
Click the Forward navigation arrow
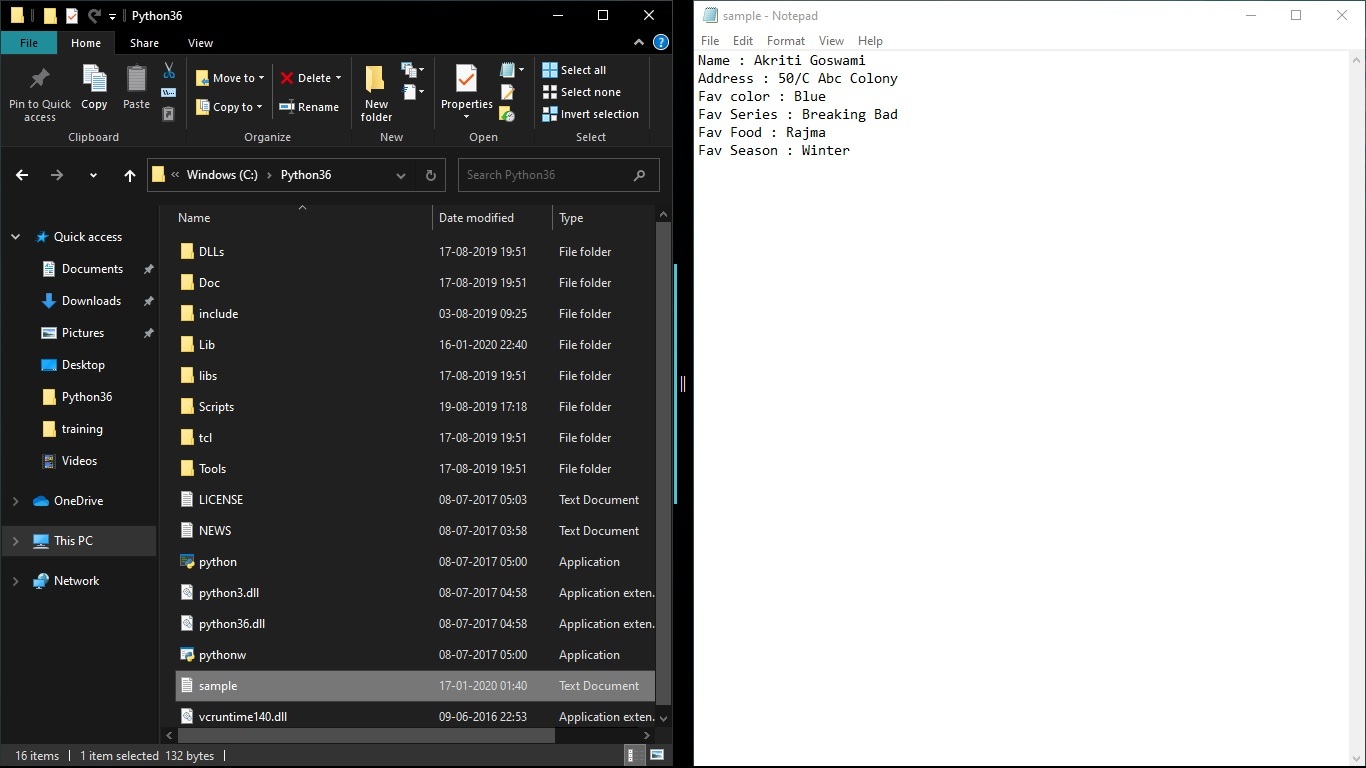[x=57, y=175]
